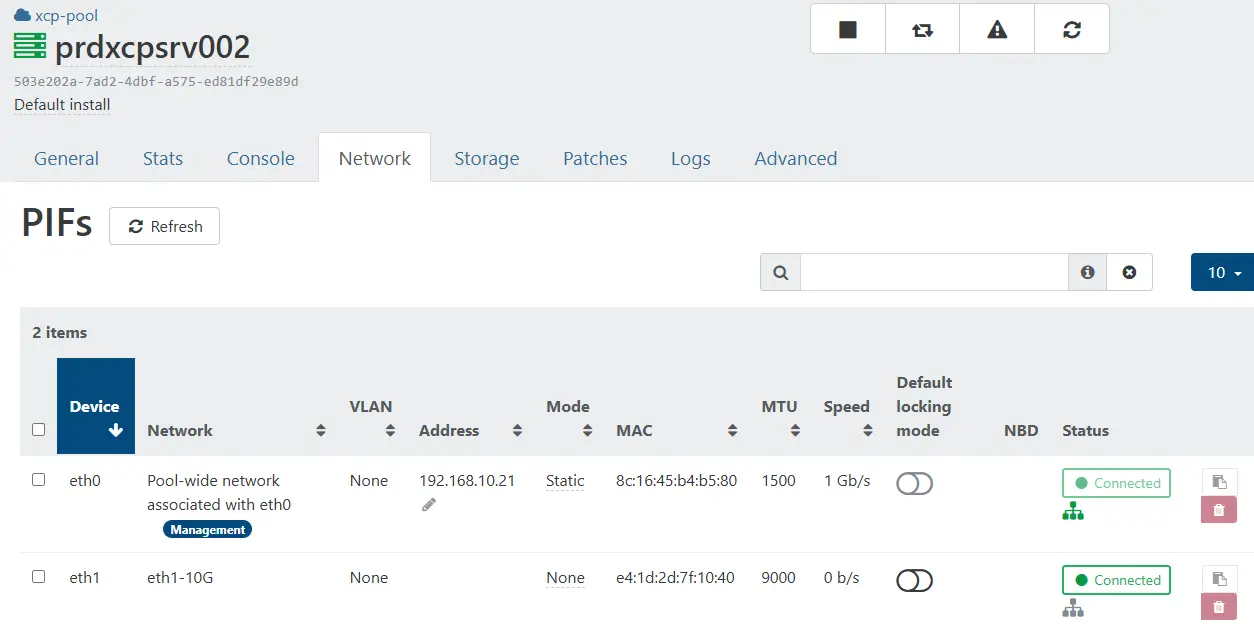Click the info icon beside the search field
This screenshot has width=1254, height=642.
coord(1086,271)
